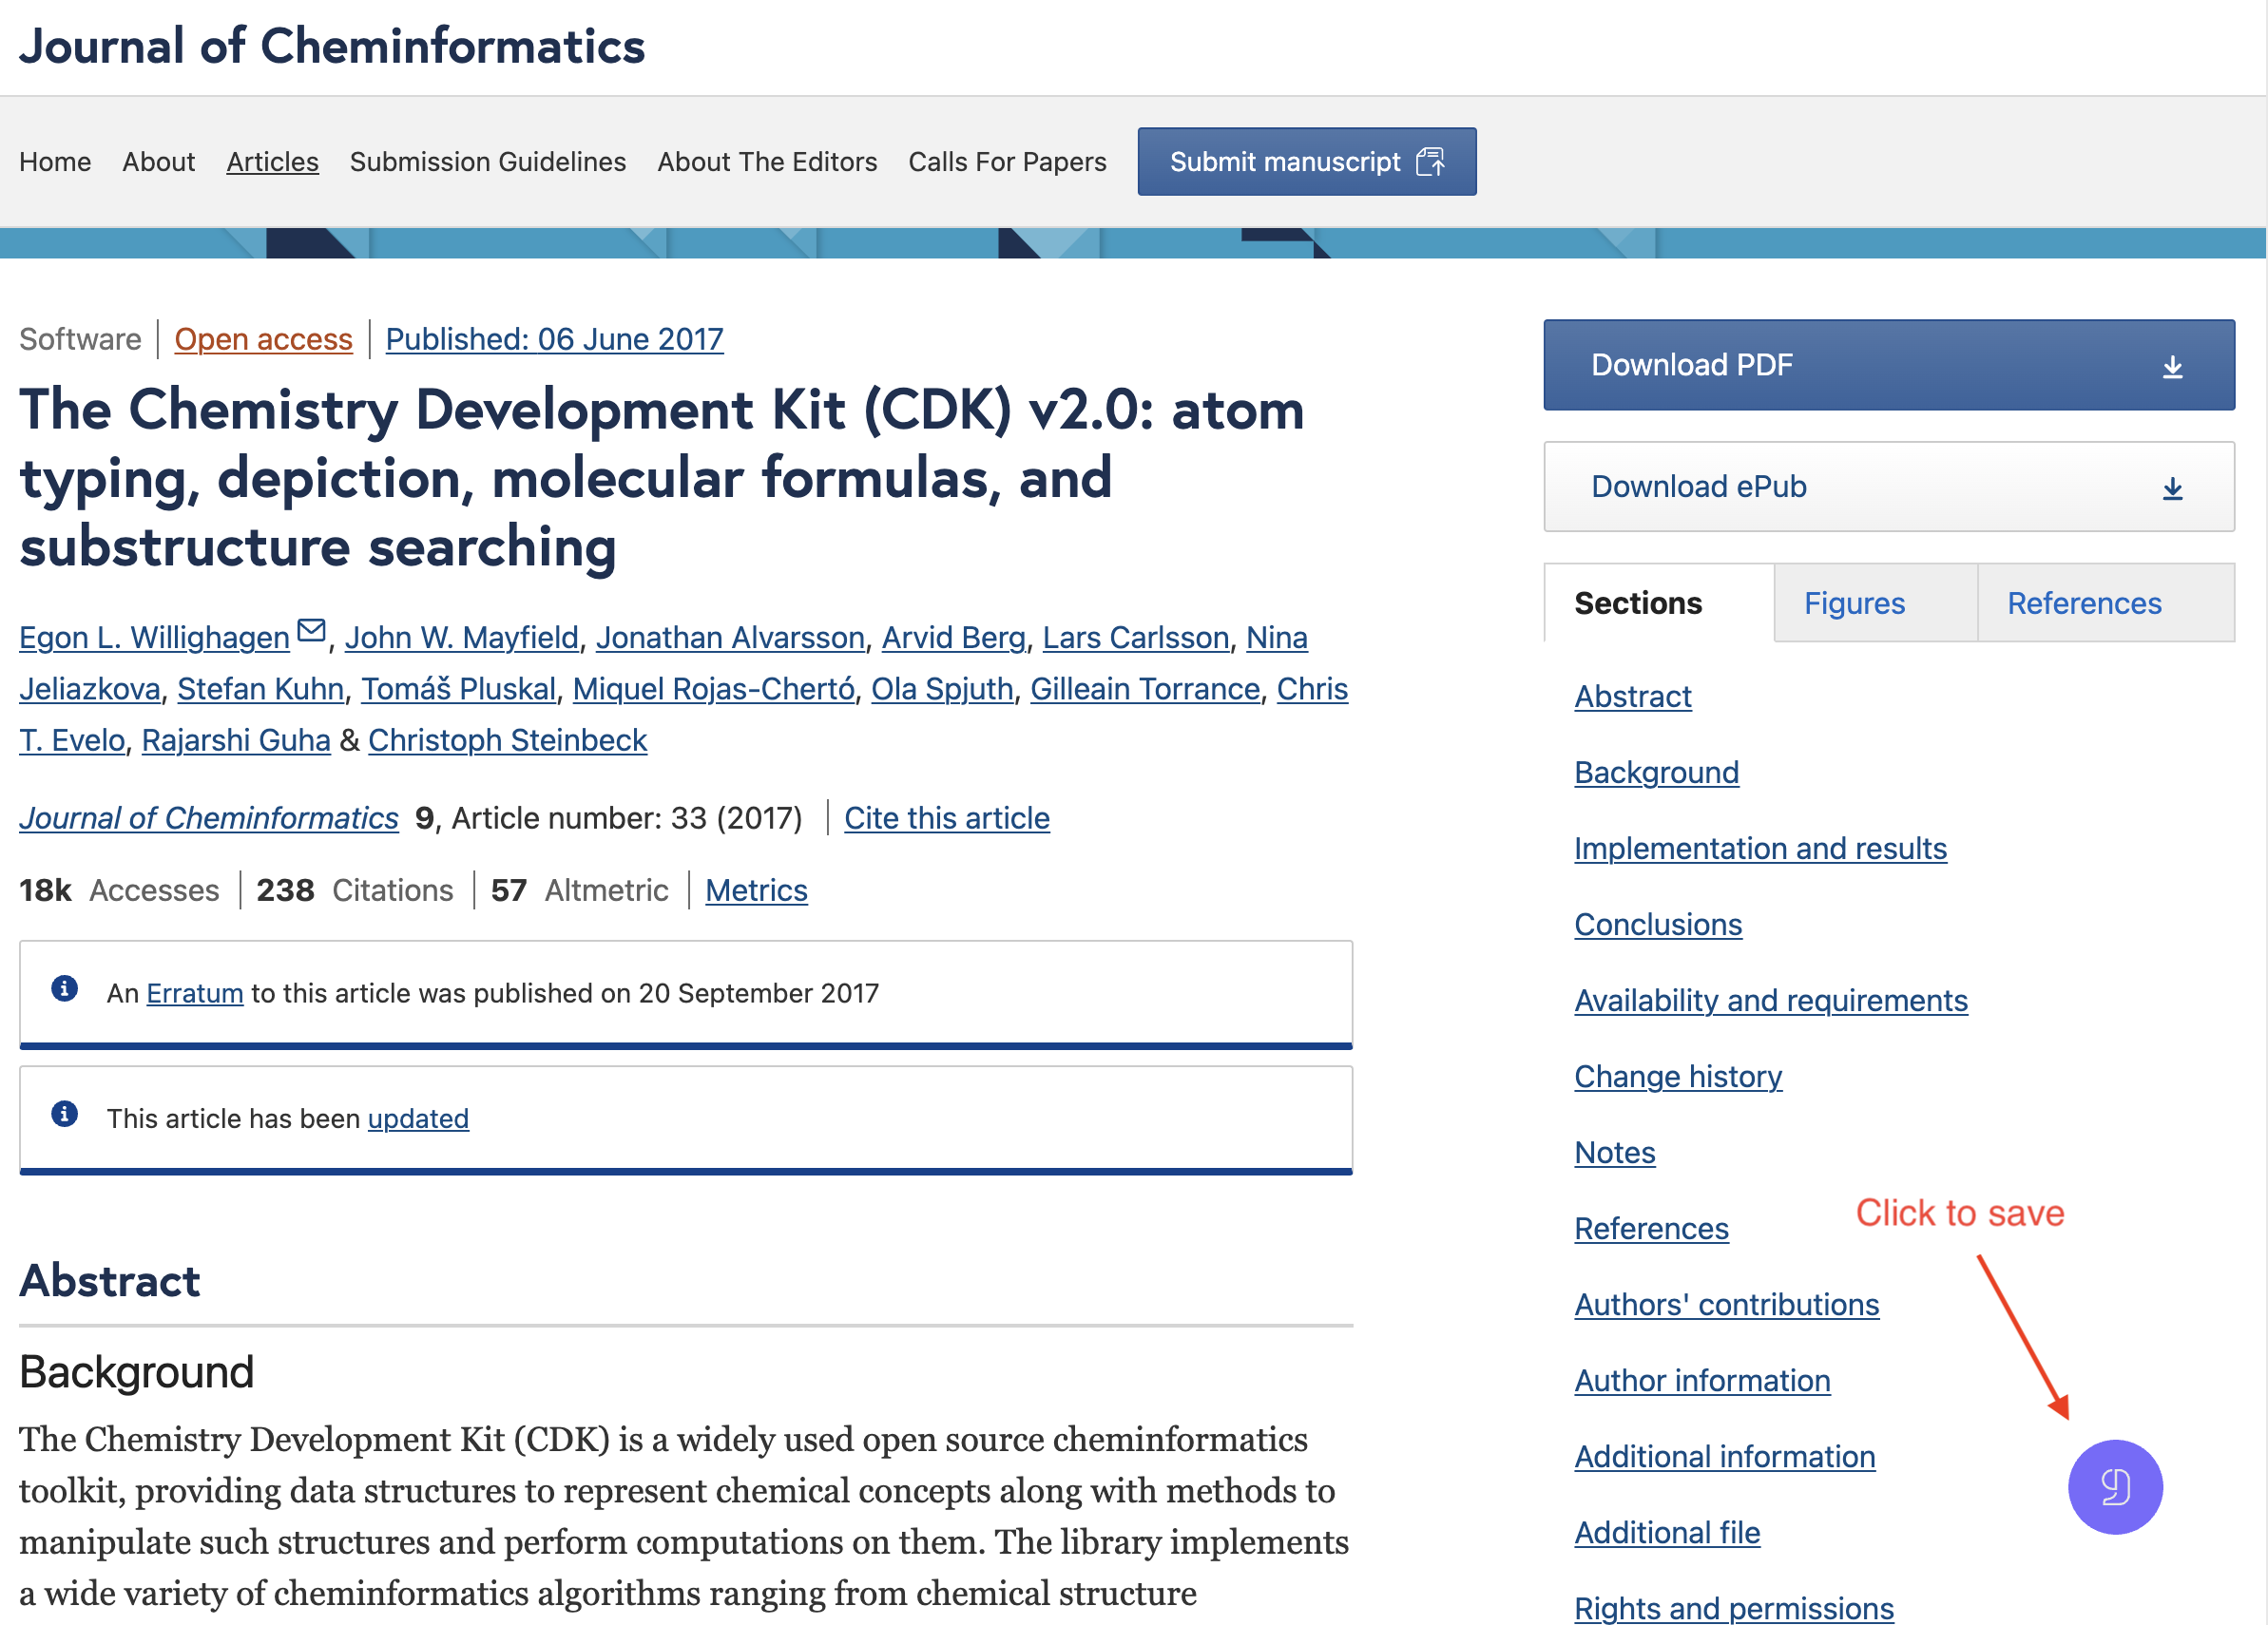Screen dimensions: 2268x1625
Task: Open Submission Guidelines in the navigation
Action: tap(487, 162)
